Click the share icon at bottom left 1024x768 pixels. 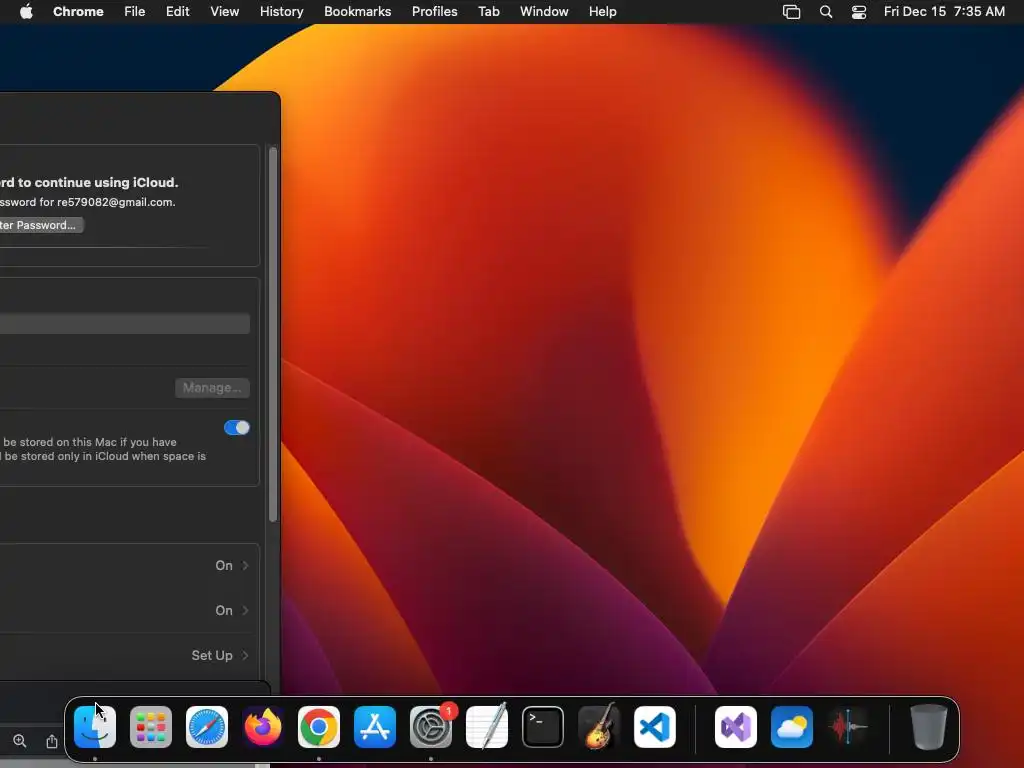(x=52, y=741)
